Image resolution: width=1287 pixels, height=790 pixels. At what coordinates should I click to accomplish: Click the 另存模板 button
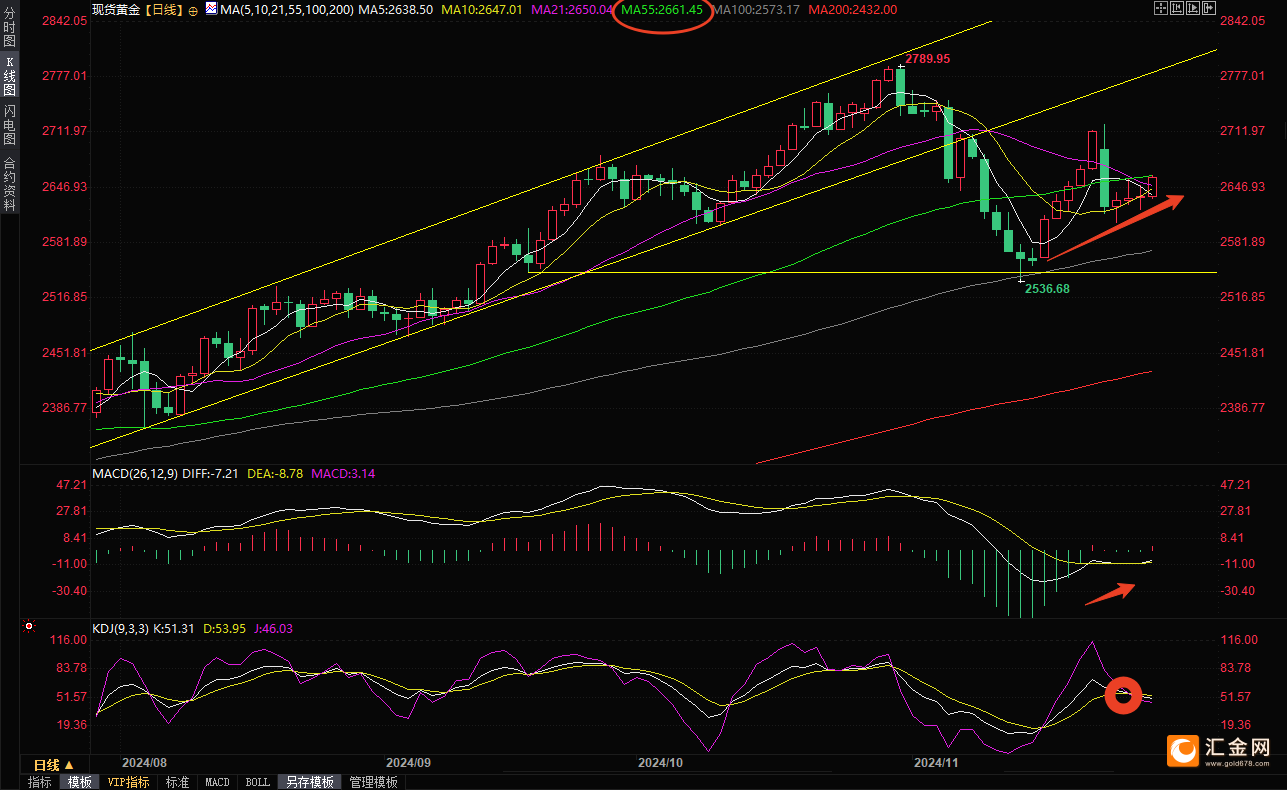309,782
